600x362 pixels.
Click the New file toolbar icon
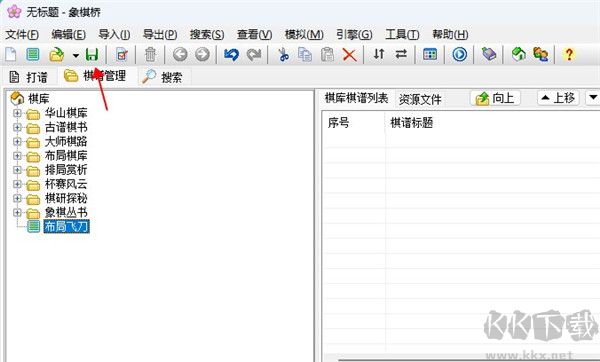coord(11,54)
